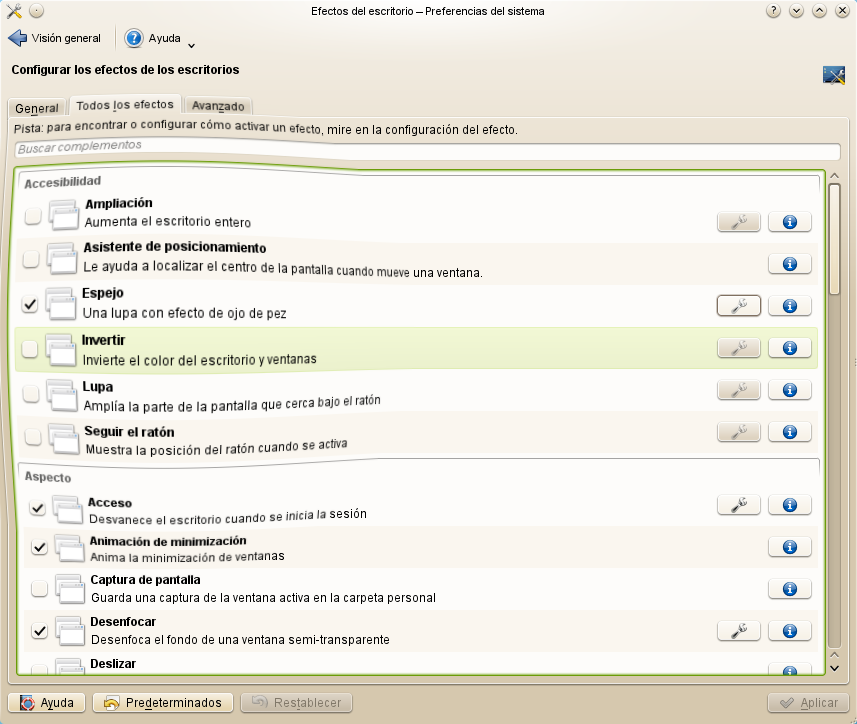Open wrench settings for Invertir effect
This screenshot has height=724, width=857.
738,348
